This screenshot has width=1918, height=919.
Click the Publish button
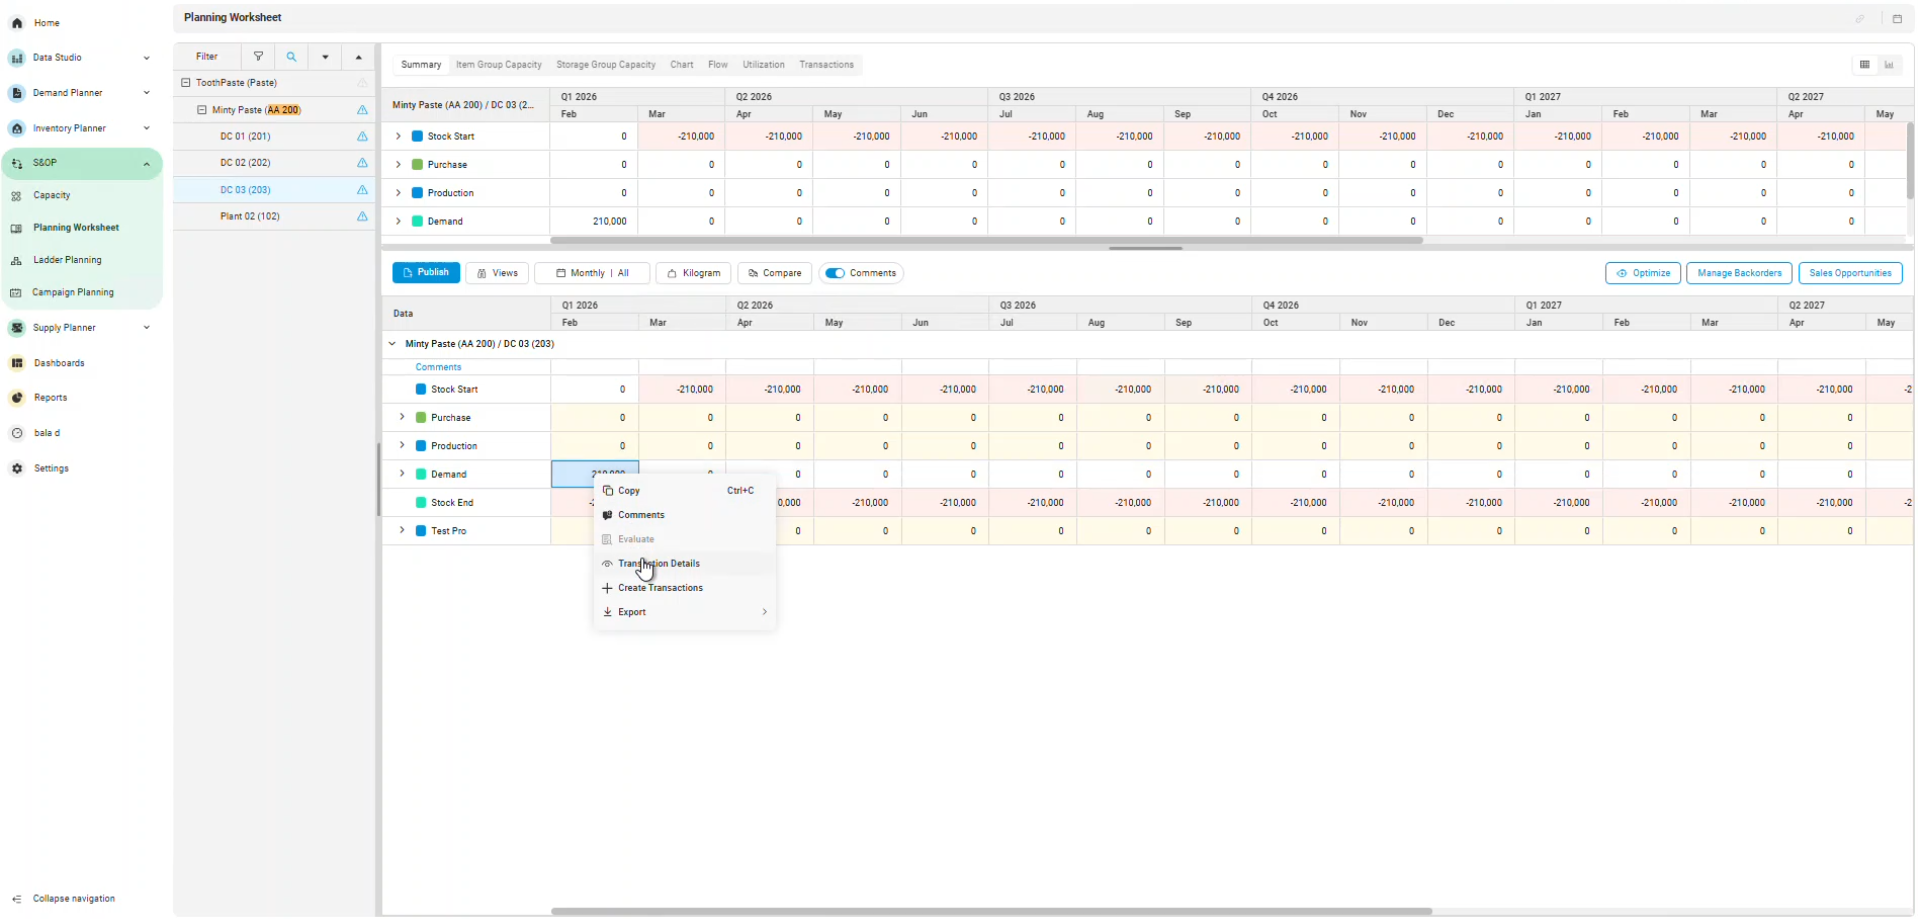pyautogui.click(x=426, y=273)
